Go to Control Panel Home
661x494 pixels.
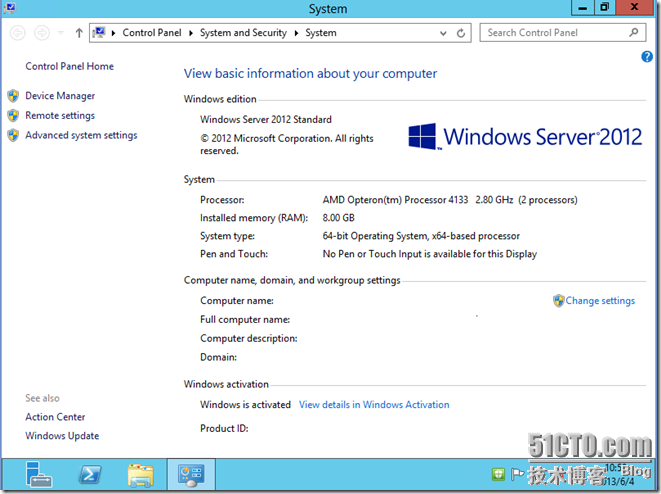point(70,66)
